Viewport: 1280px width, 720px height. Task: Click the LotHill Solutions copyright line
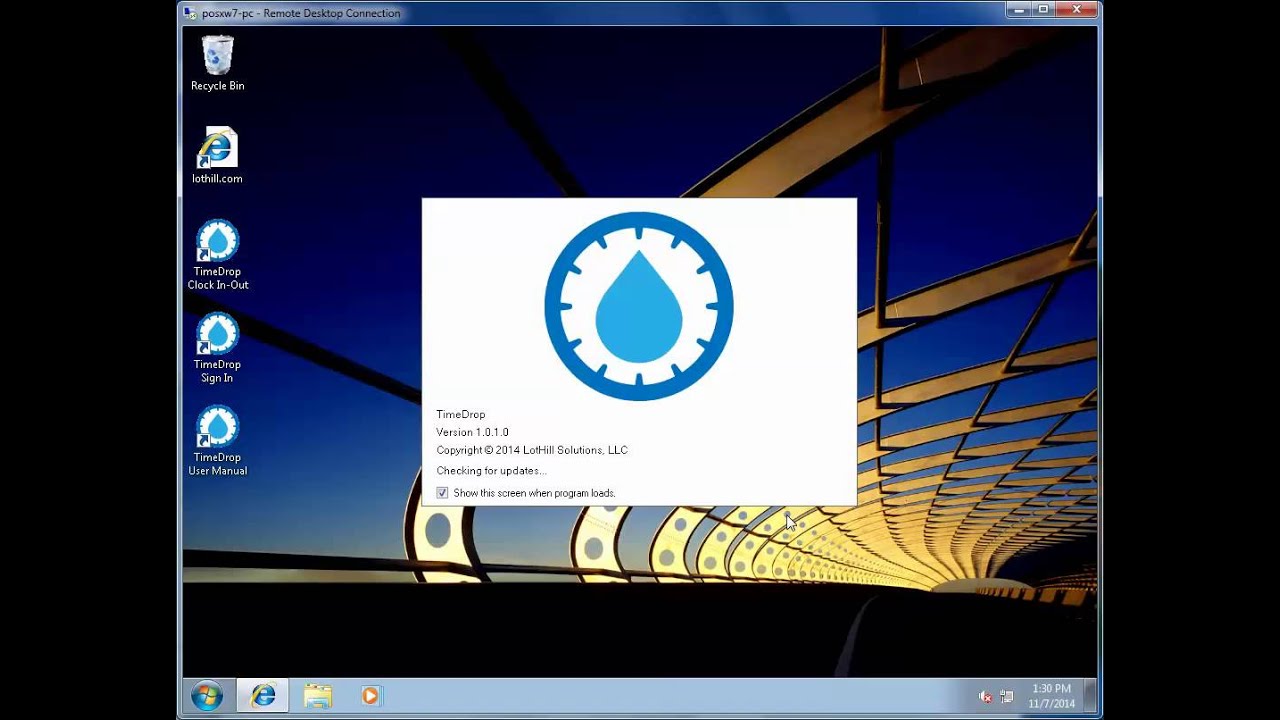pos(532,450)
